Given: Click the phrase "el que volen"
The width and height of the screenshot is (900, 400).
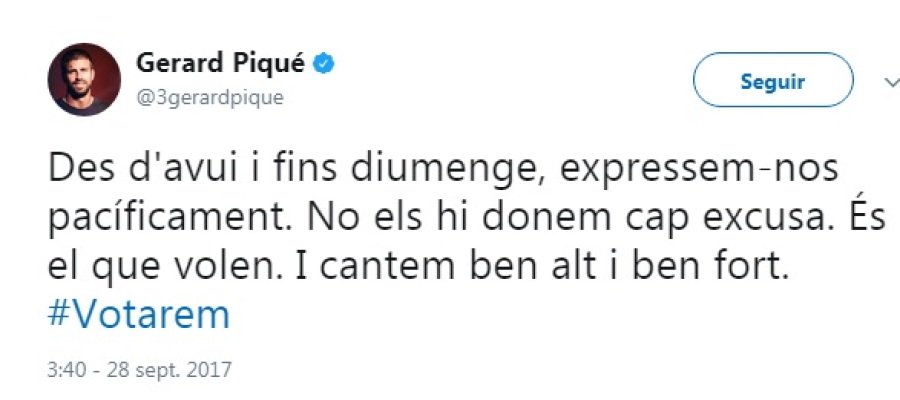Looking at the screenshot, I should [164, 269].
